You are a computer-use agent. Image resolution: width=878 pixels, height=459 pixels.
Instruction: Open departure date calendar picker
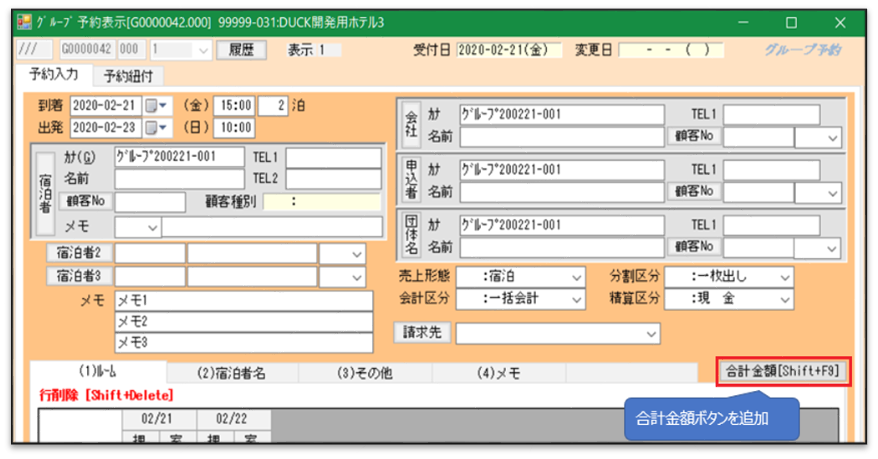157,128
